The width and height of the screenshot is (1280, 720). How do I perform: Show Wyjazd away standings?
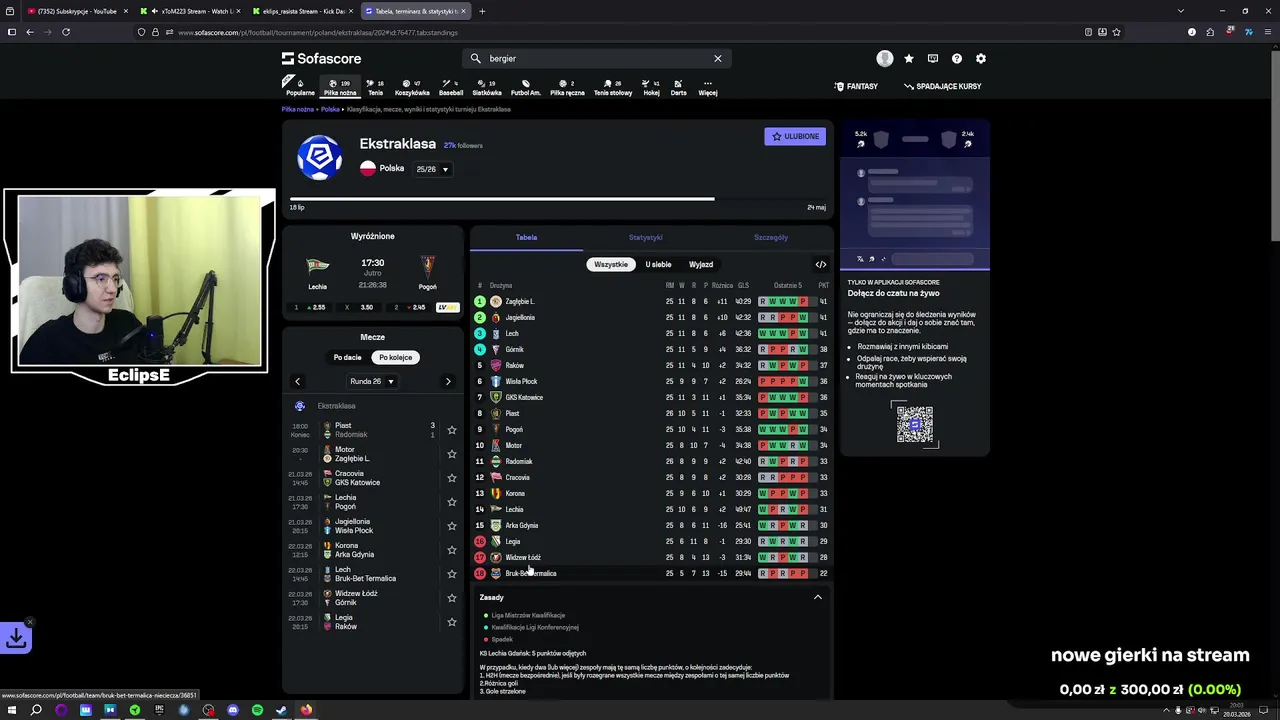(x=701, y=264)
